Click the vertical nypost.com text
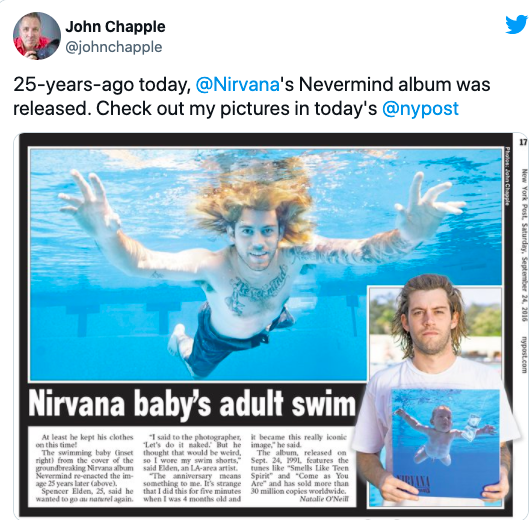530x520 pixels. pyautogui.click(x=524, y=355)
